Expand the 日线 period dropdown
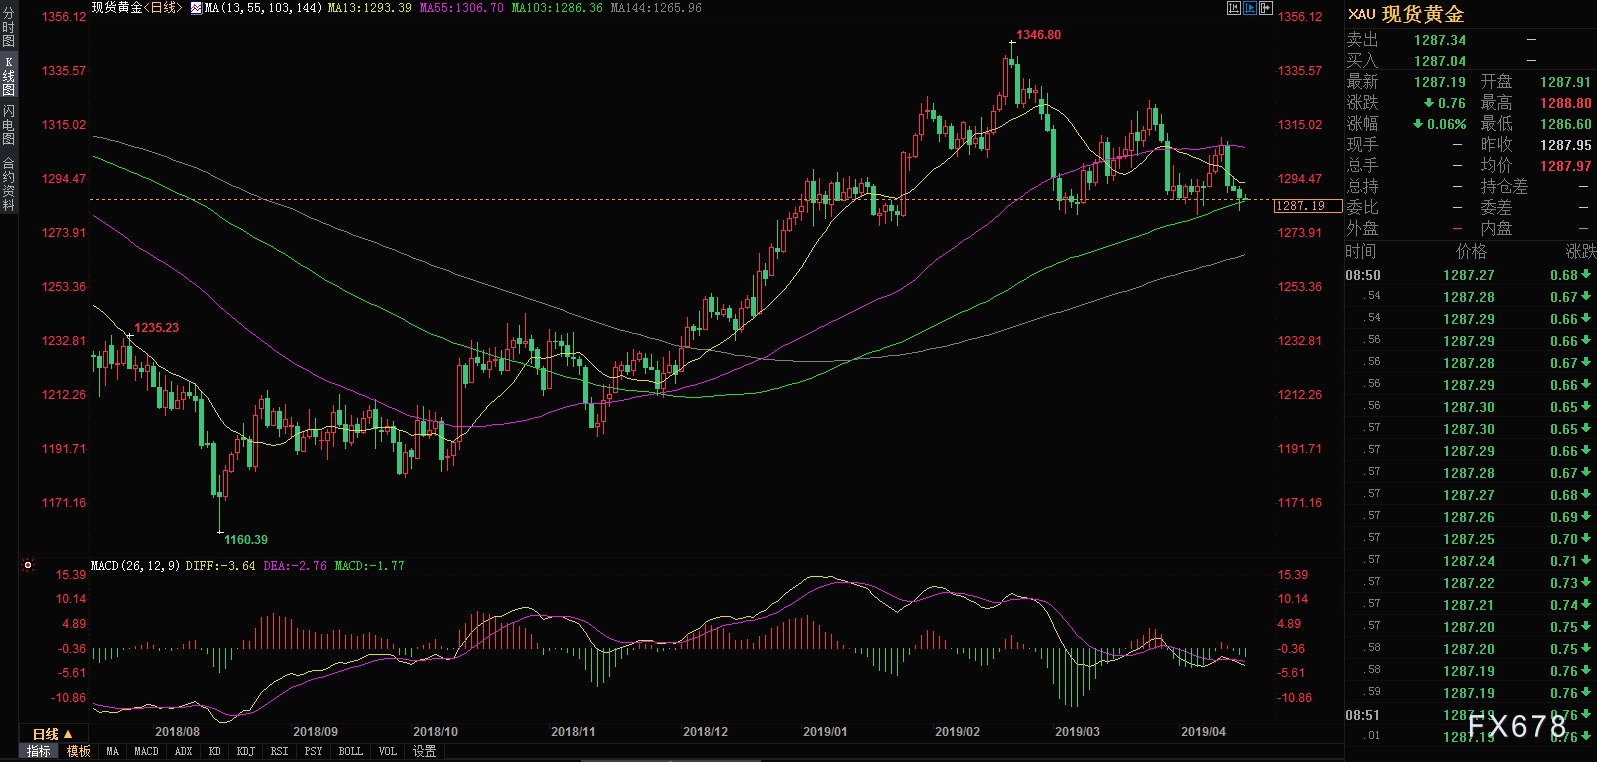This screenshot has width=1597, height=762. pos(52,734)
